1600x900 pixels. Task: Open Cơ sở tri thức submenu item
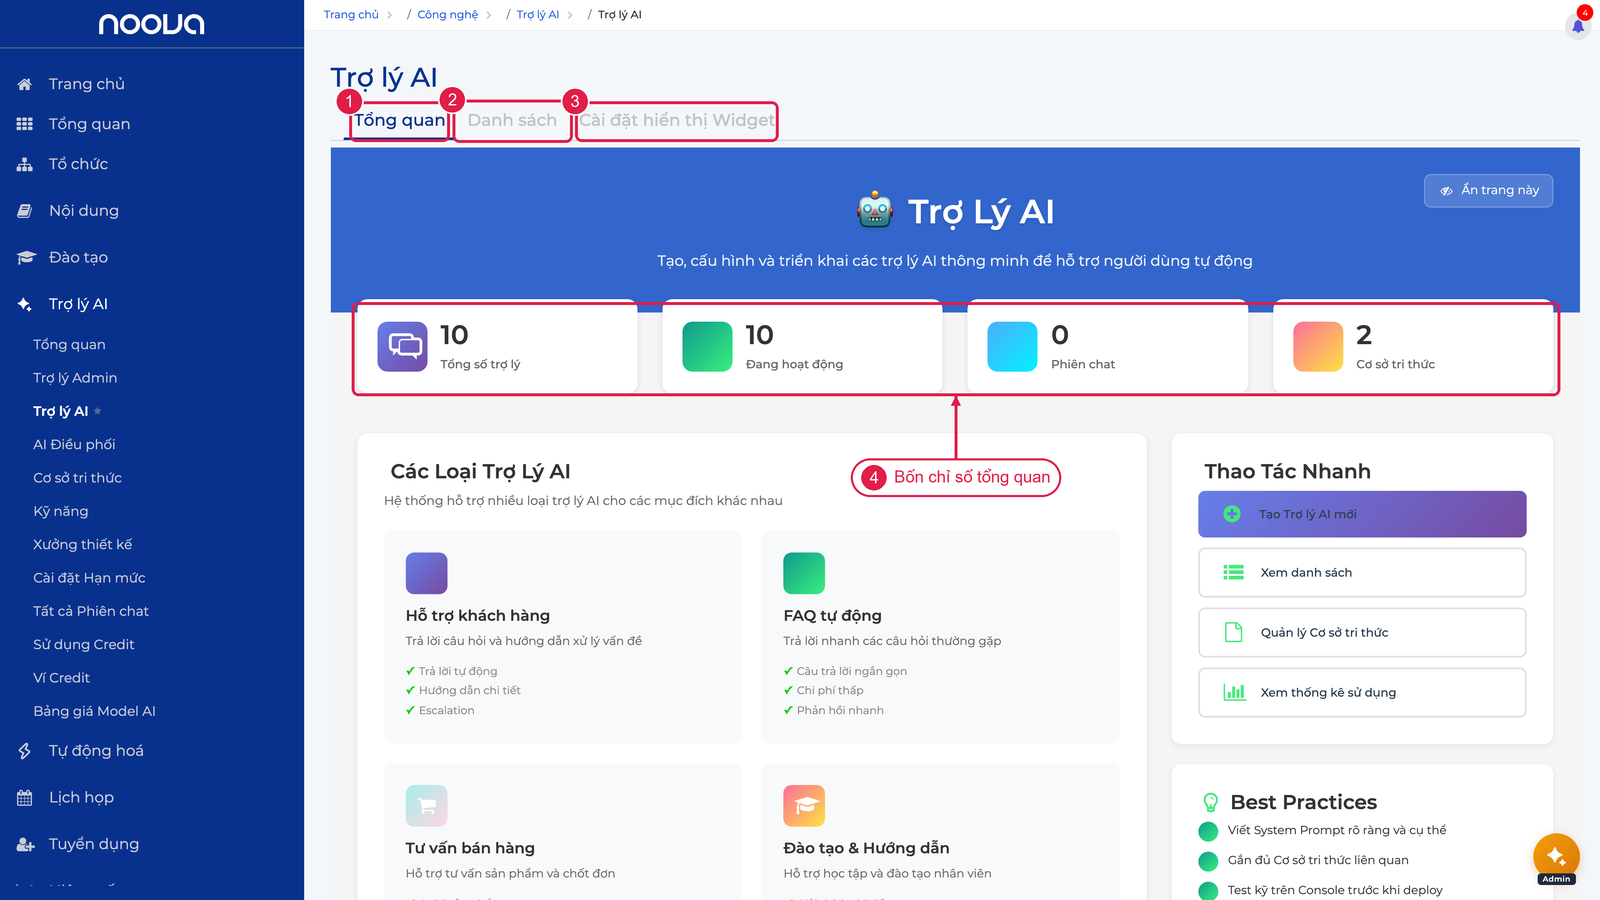[x=77, y=478]
